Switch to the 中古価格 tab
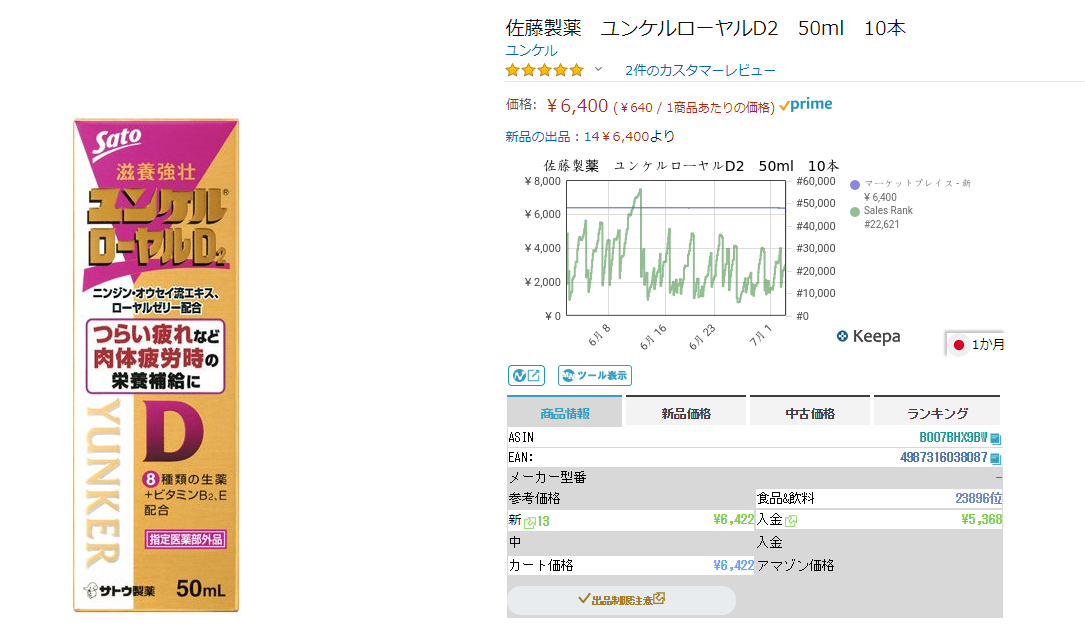The width and height of the screenshot is (1085, 634). pyautogui.click(x=809, y=413)
